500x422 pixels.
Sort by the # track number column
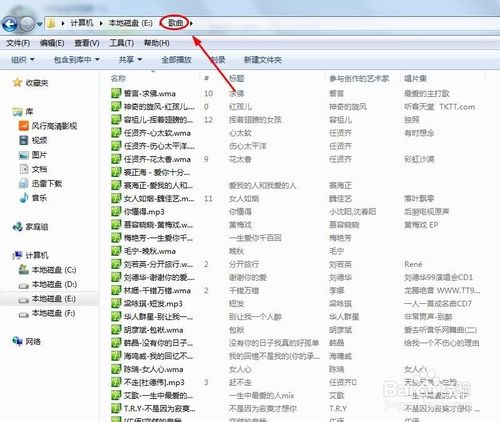click(206, 78)
